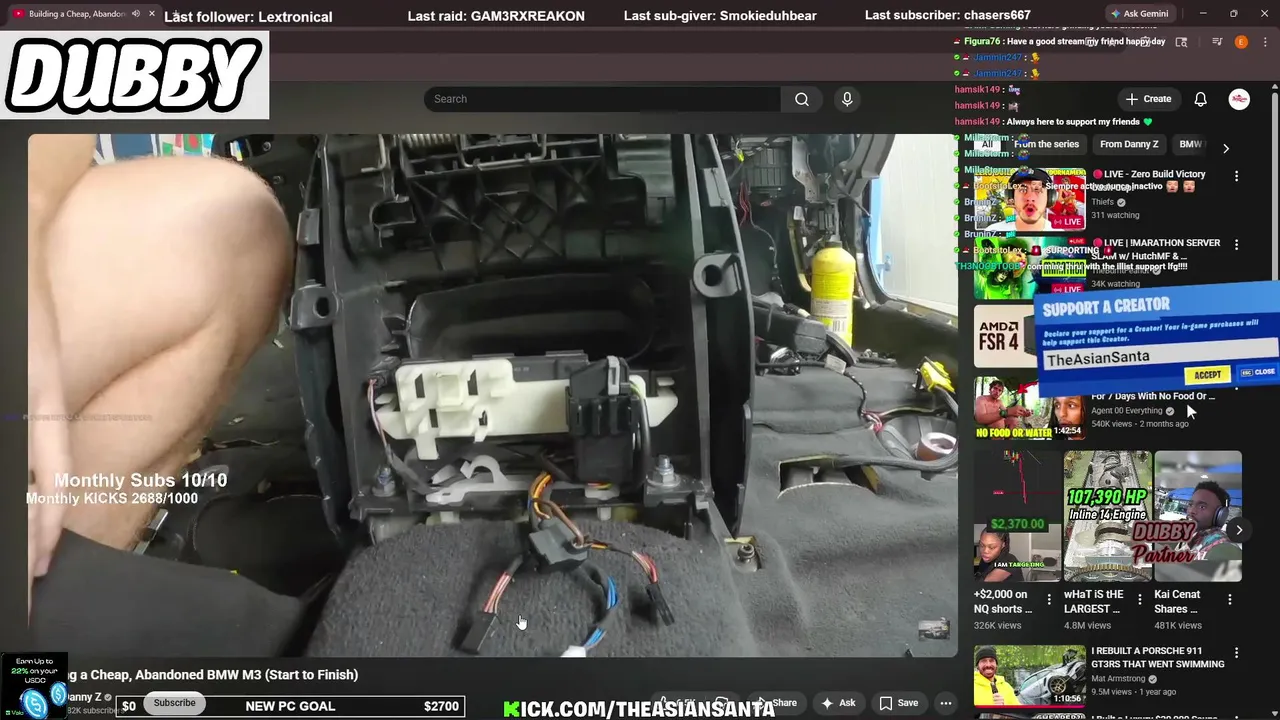Click Accept in Support a Creator popup
Image resolution: width=1280 pixels, height=720 pixels.
[x=1207, y=375]
